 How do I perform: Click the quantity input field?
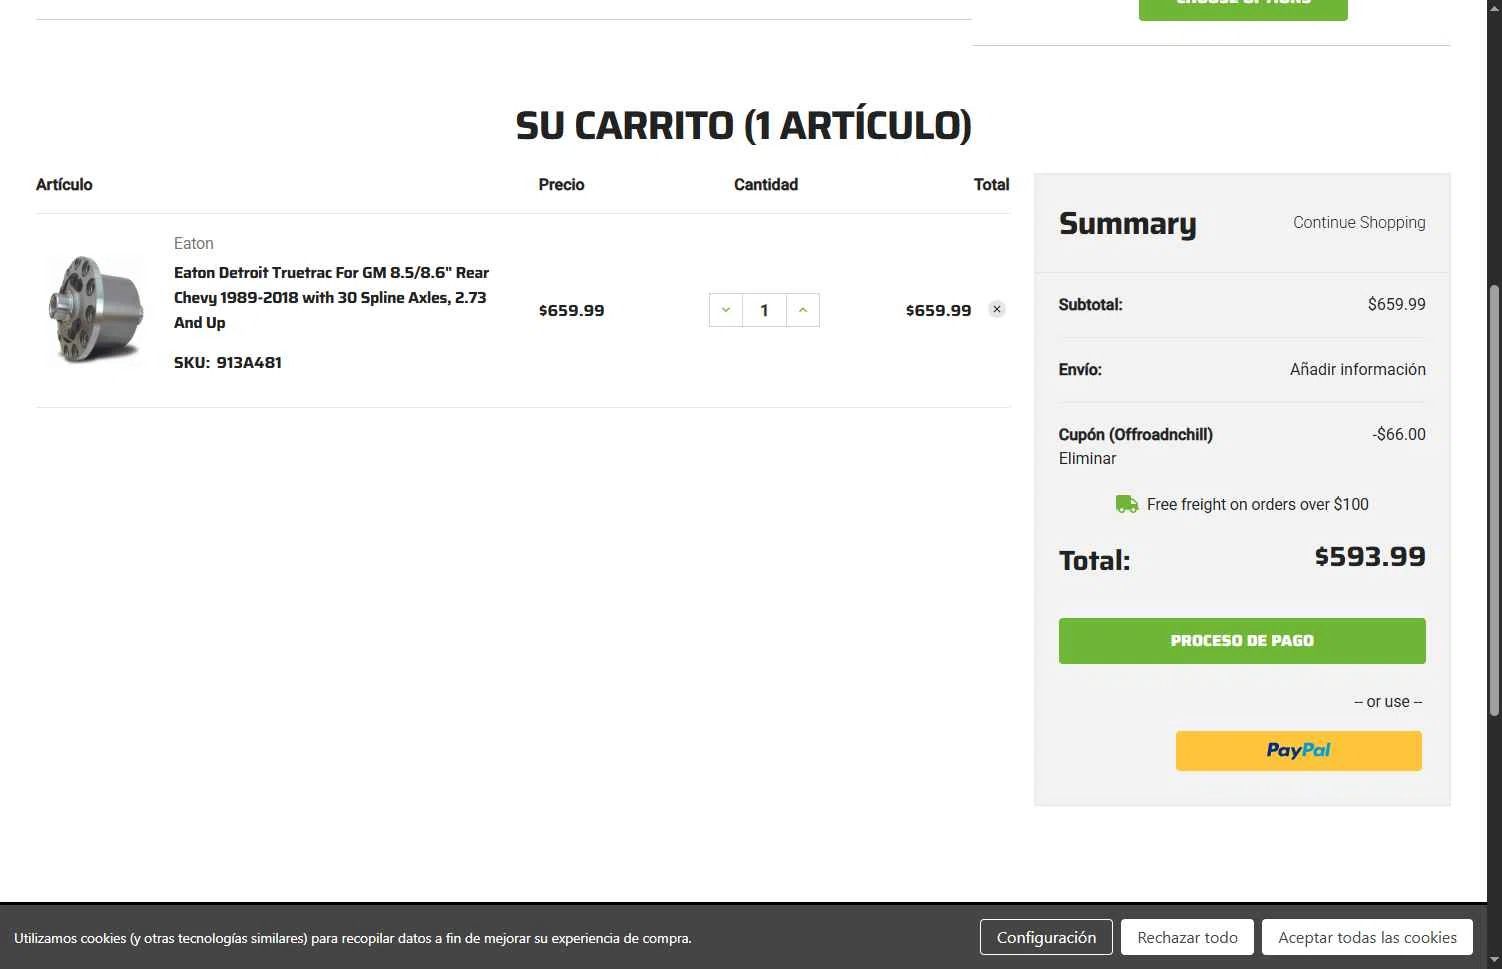click(x=765, y=310)
